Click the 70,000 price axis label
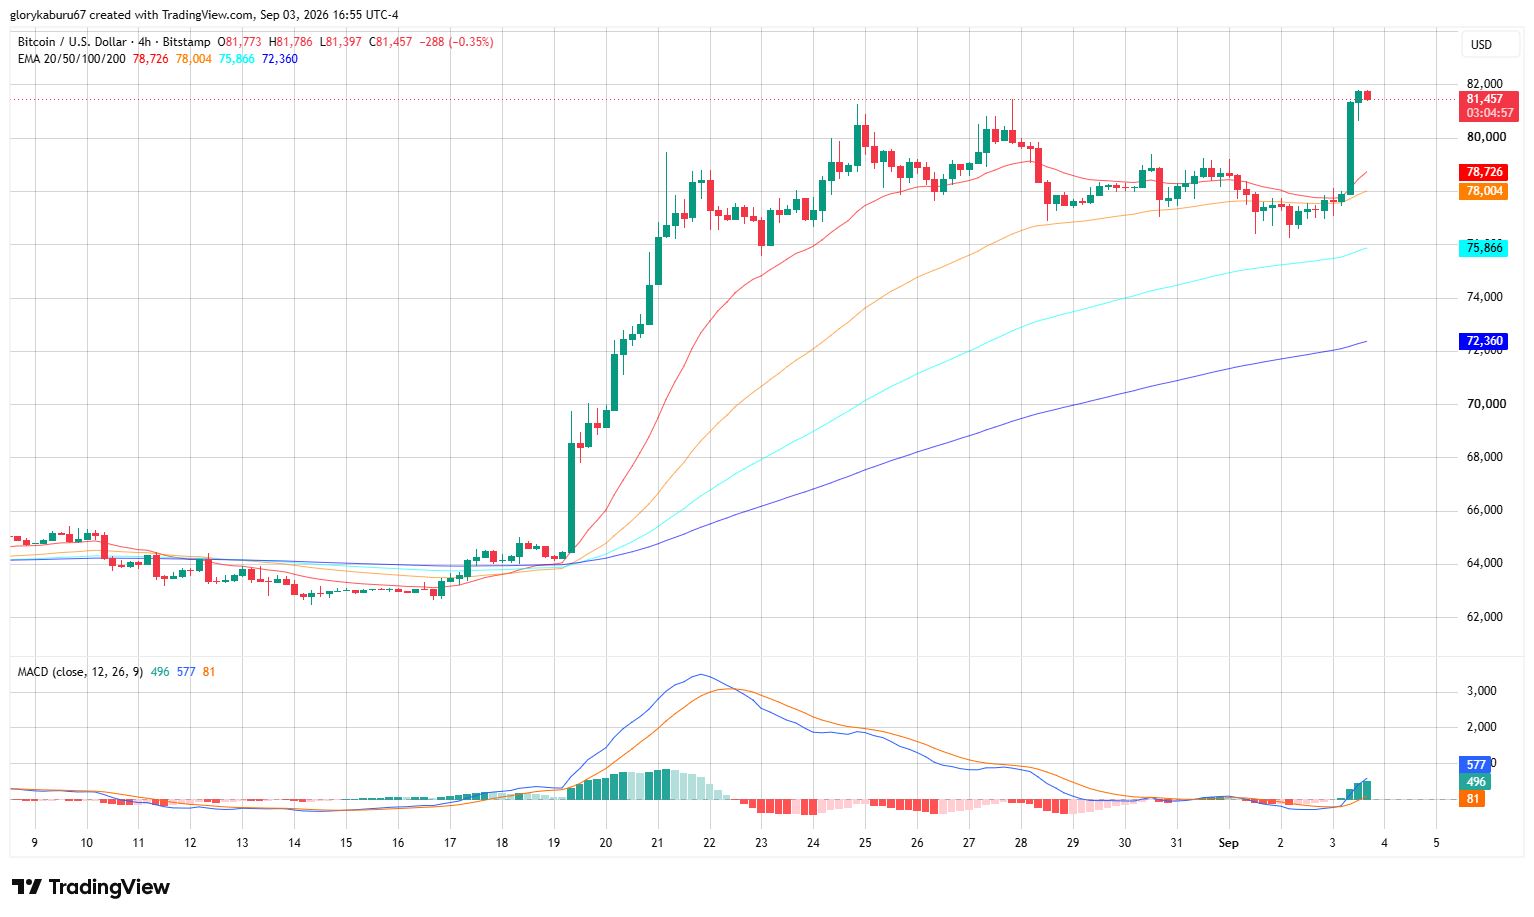Viewport: 1534px width, 917px height. (1486, 404)
